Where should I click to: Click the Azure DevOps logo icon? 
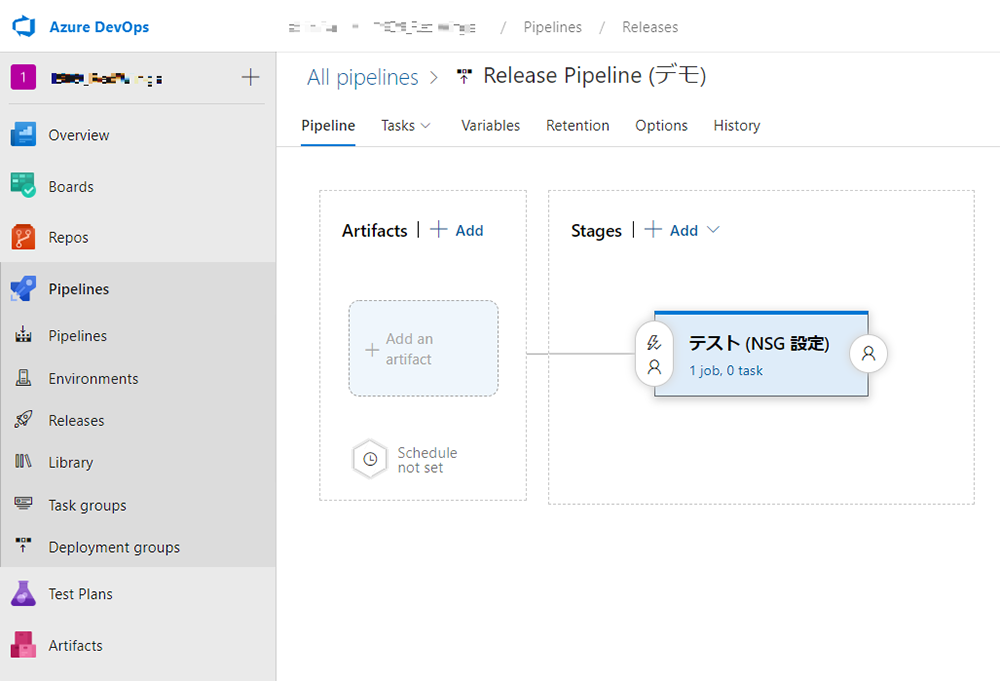click(24, 27)
